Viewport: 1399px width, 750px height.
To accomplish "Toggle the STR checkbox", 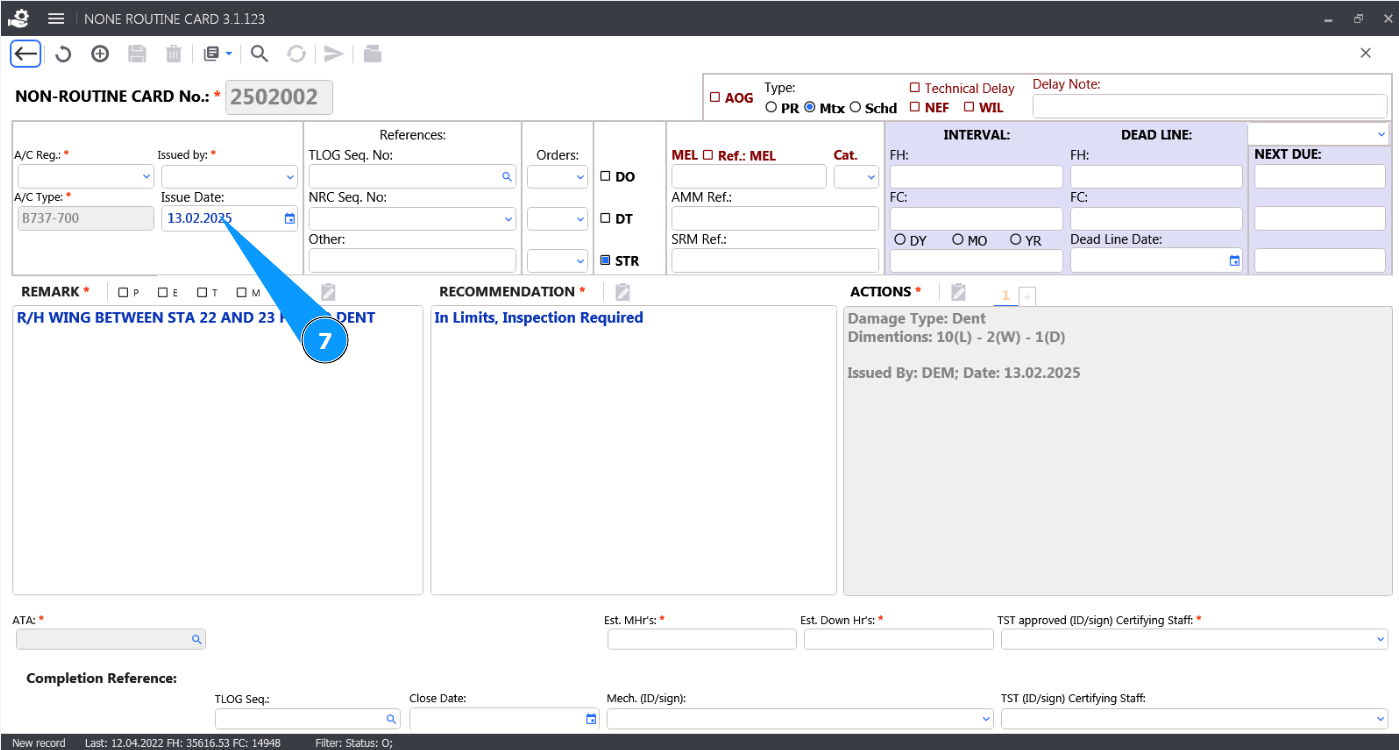I will (605, 261).
